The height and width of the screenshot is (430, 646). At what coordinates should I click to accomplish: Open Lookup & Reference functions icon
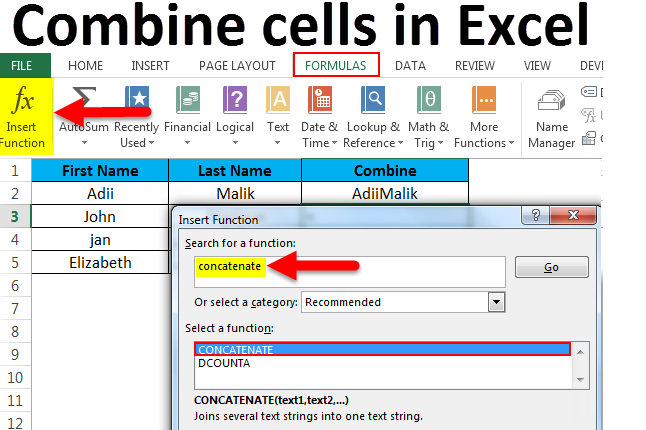[x=373, y=99]
